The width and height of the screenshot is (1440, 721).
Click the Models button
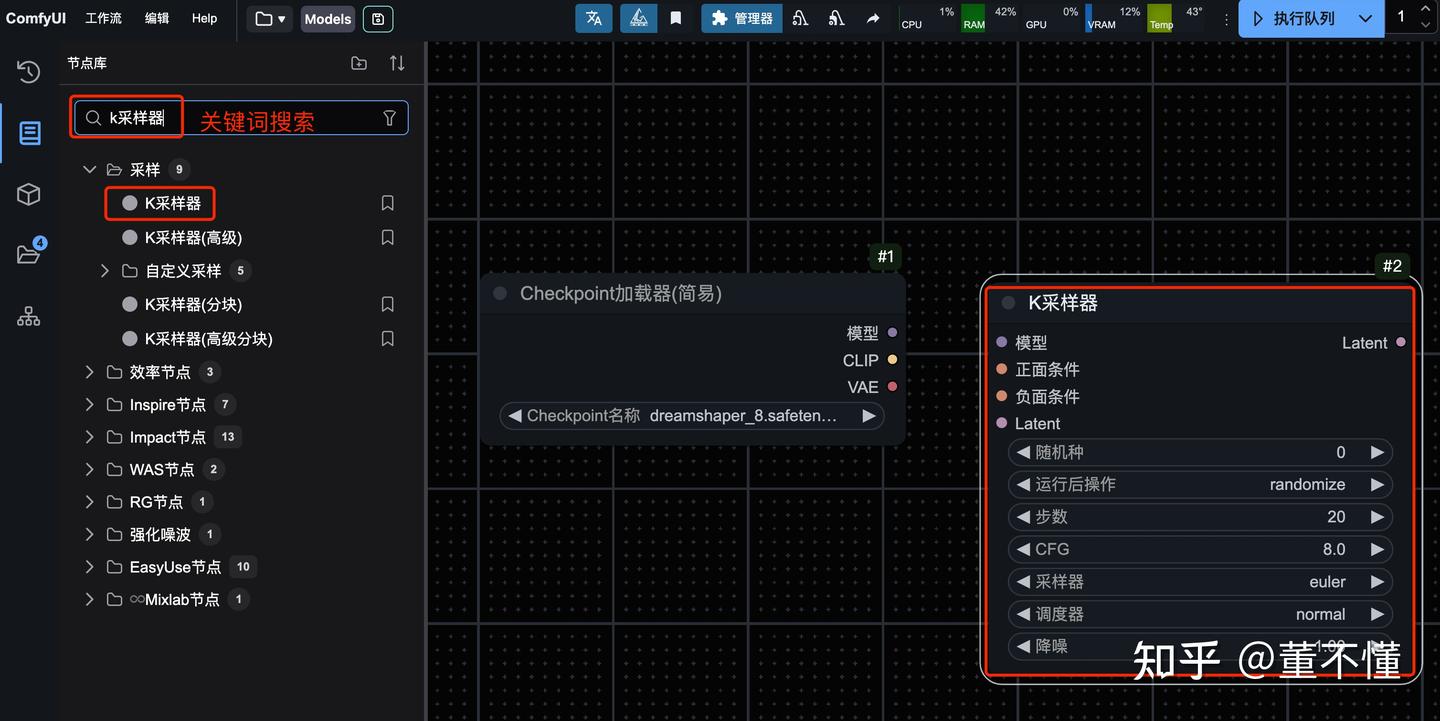click(328, 19)
